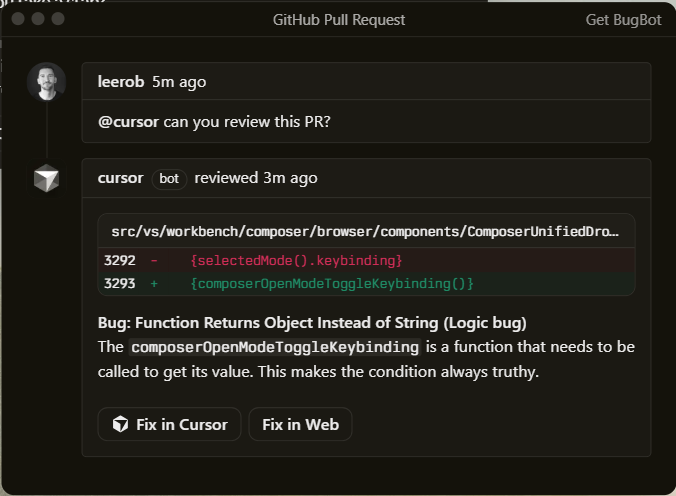Image resolution: width=676 pixels, height=496 pixels.
Task: Minimize window using the middle dot
Action: pos(38,19)
